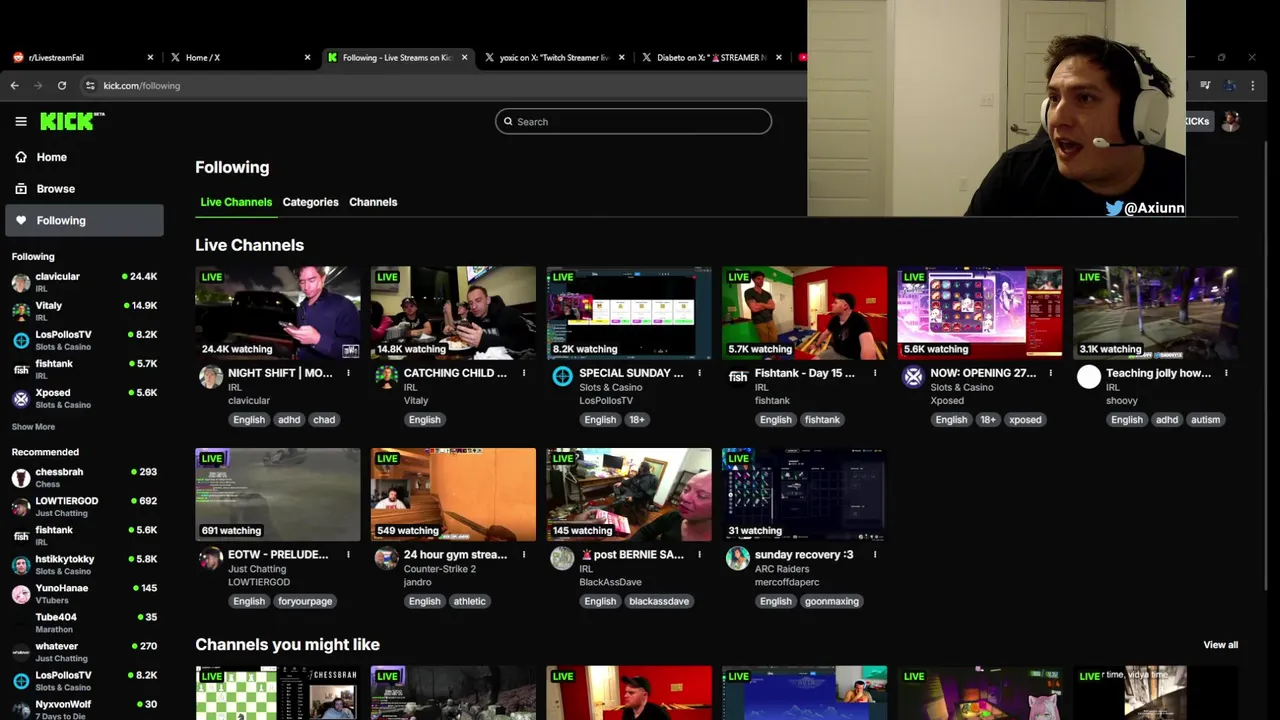This screenshot has height=720, width=1280.
Task: Click the kick.com/following address bar
Action: pyautogui.click(x=141, y=86)
